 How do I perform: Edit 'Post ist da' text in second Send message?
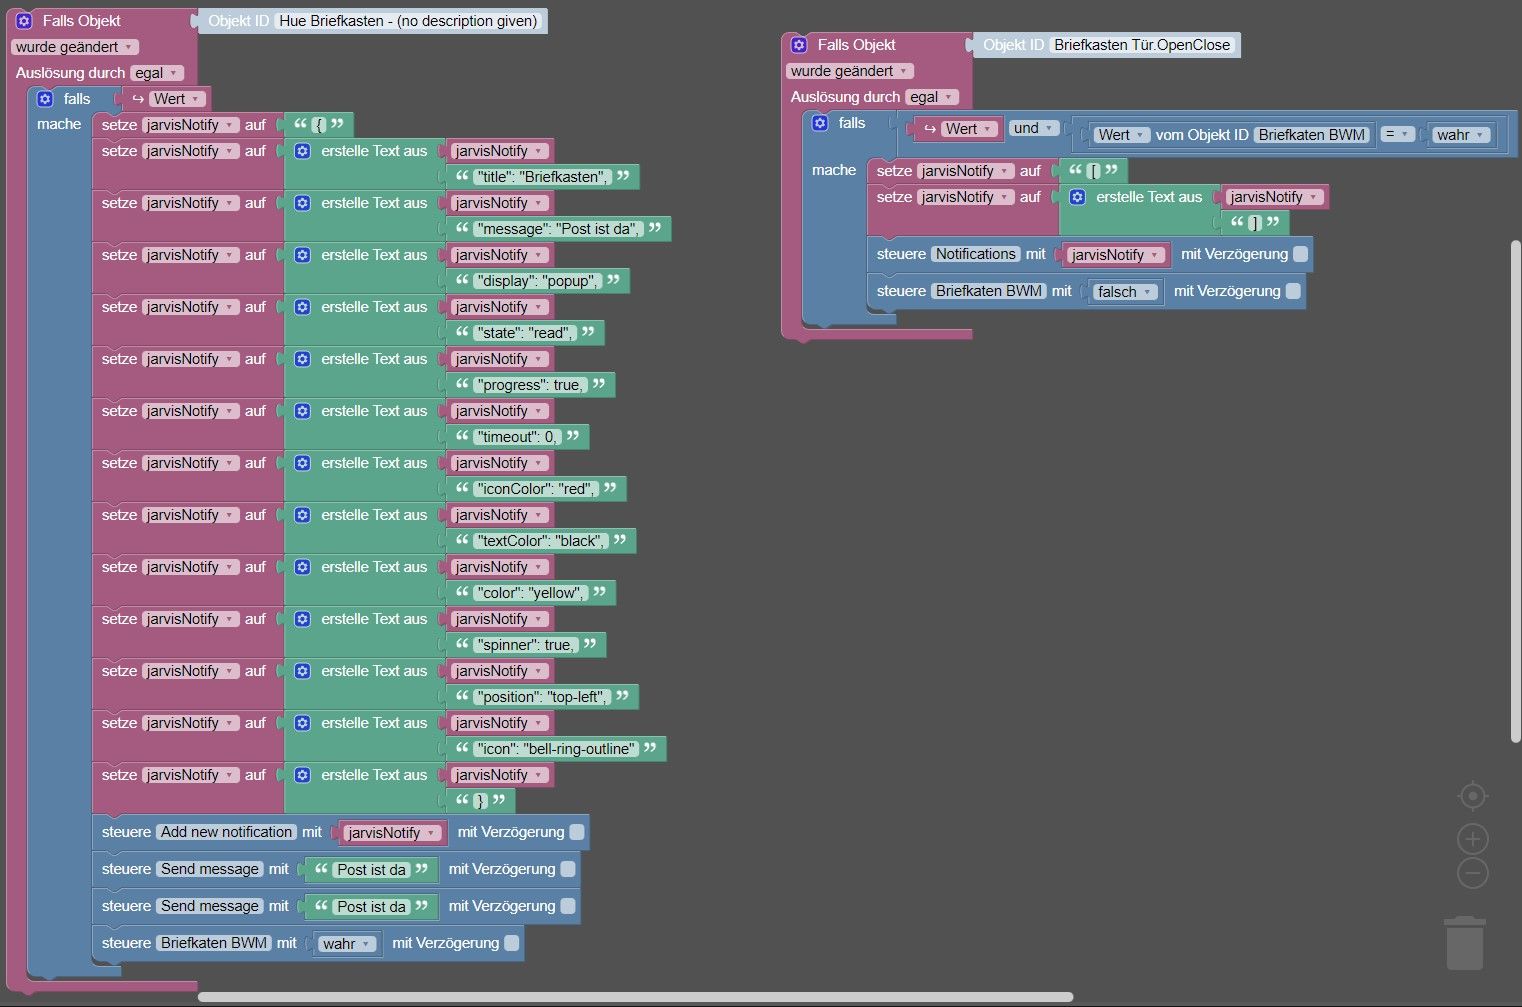tap(371, 907)
